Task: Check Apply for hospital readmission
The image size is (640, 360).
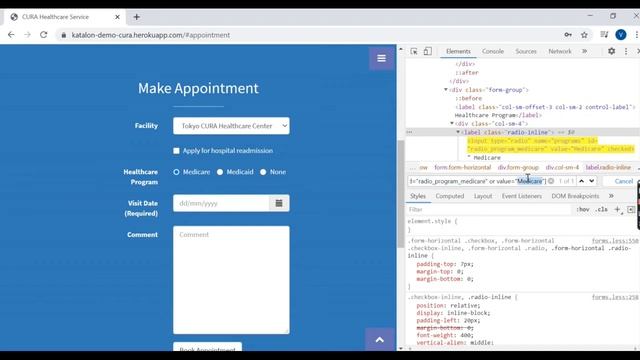Action: tap(176, 151)
